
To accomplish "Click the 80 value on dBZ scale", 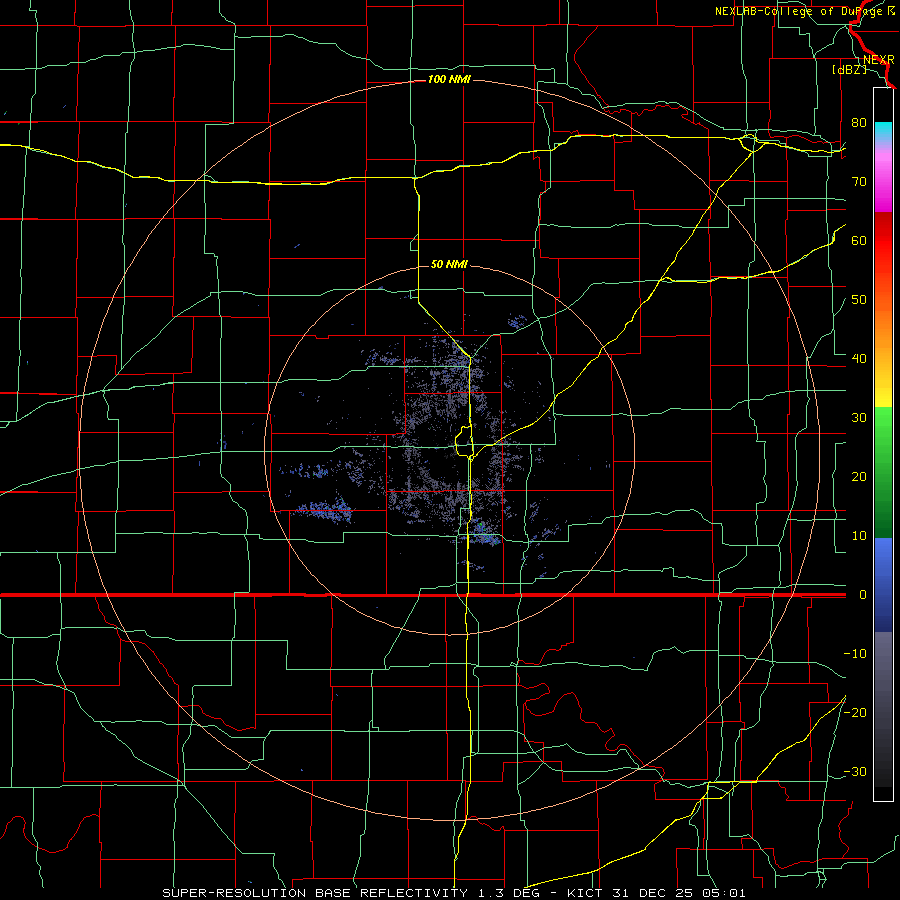I will (859, 123).
